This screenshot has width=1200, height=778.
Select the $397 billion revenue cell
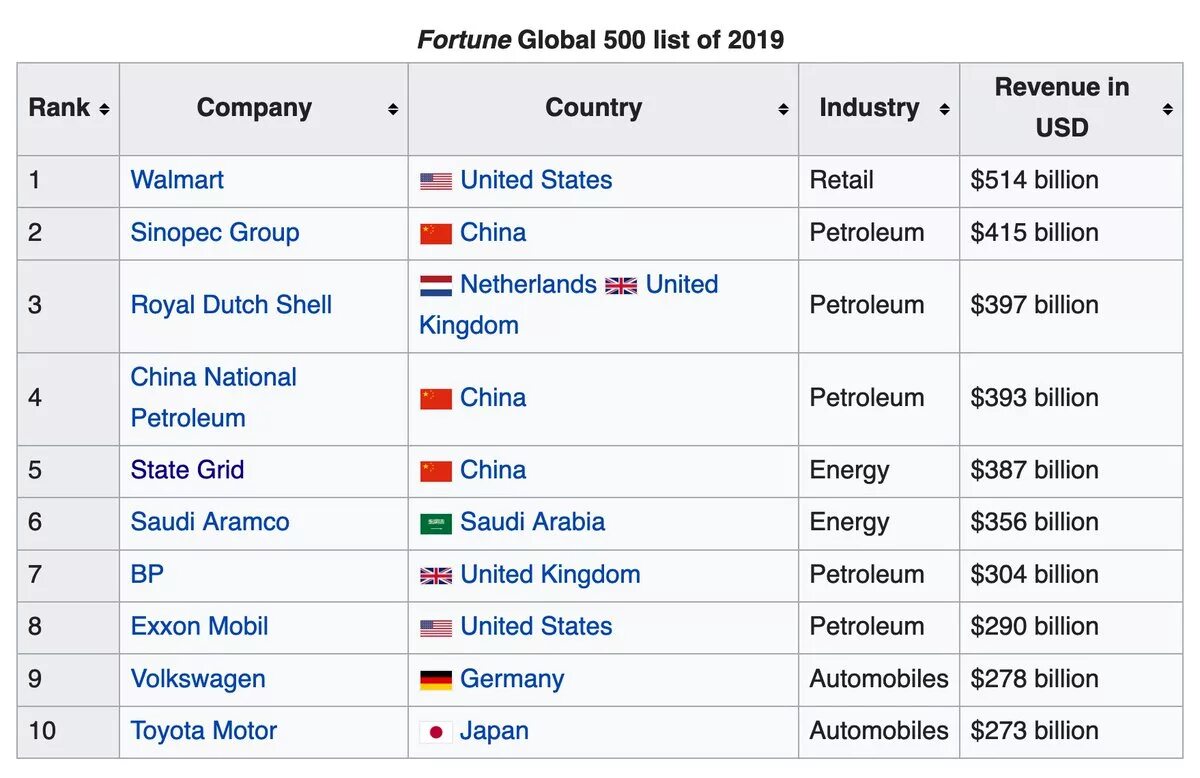[1071, 306]
